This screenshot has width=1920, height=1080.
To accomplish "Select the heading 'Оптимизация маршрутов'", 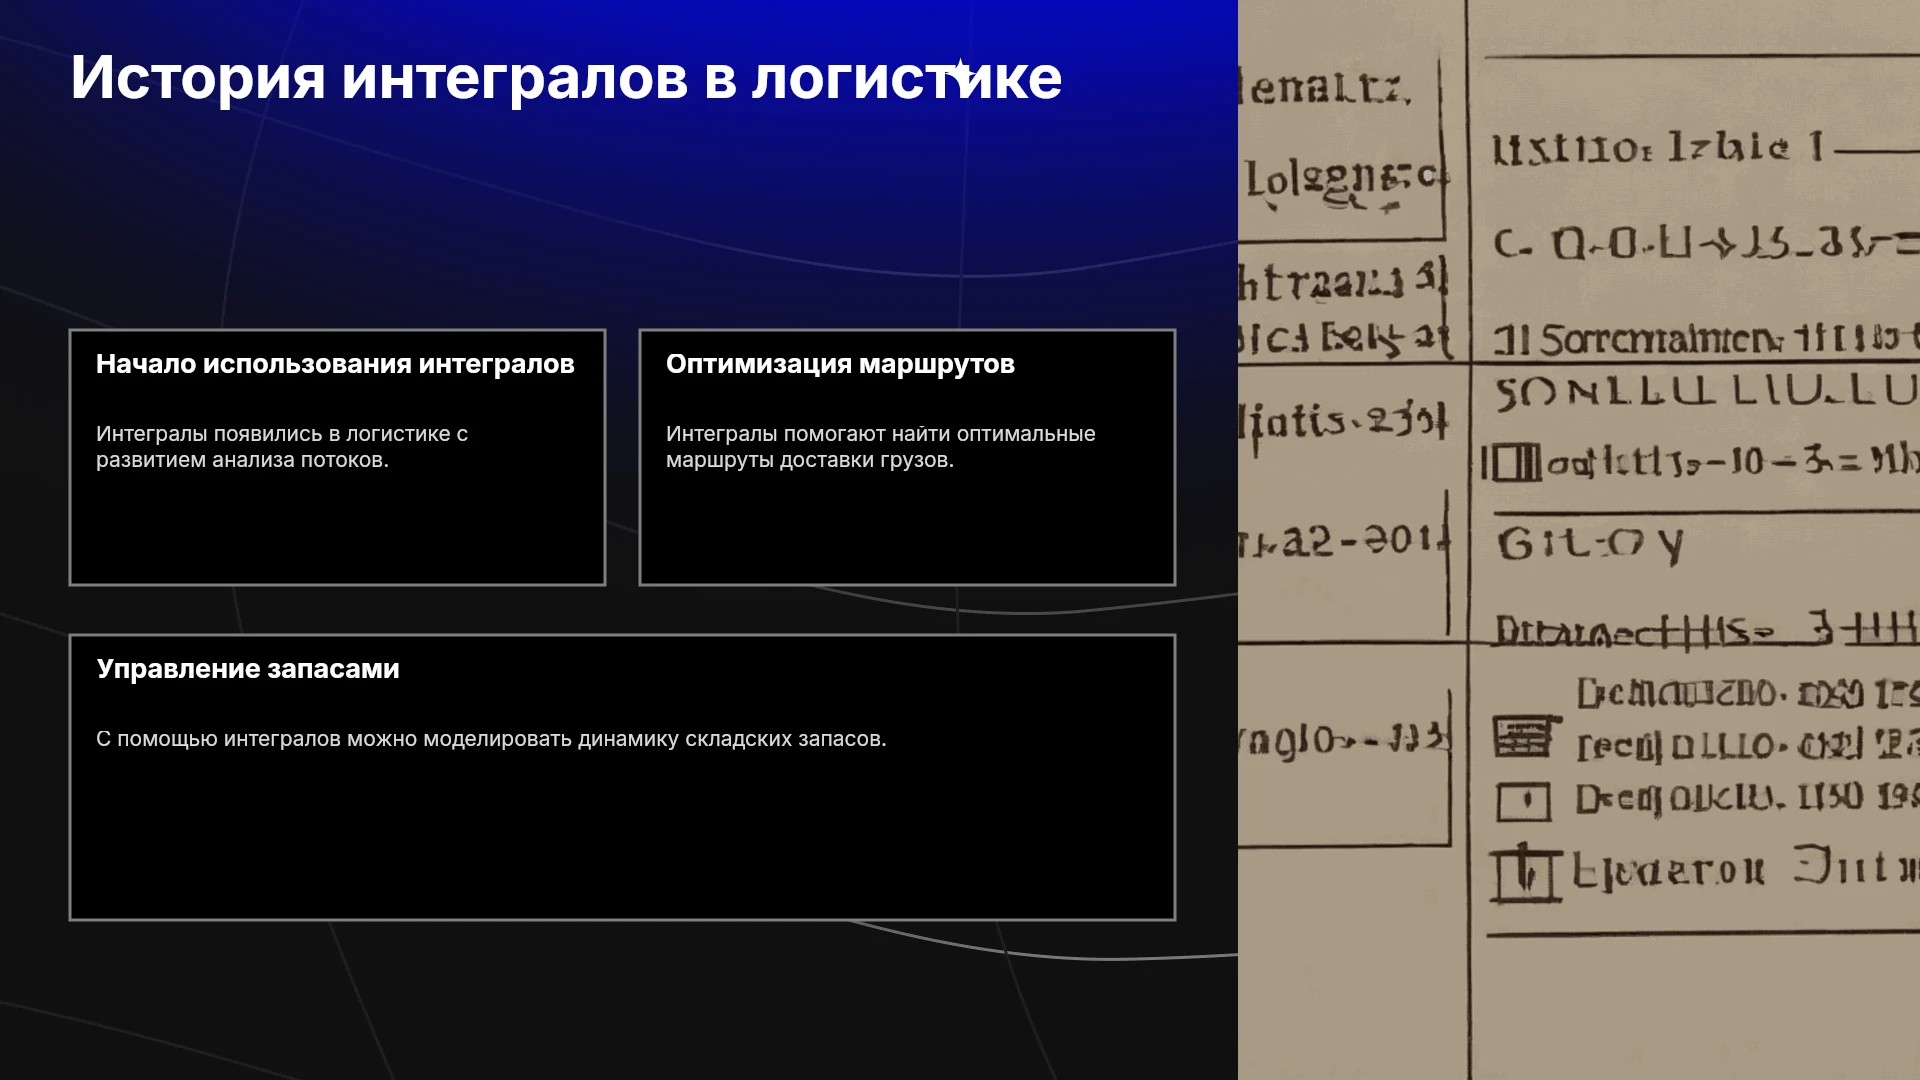I will [840, 364].
